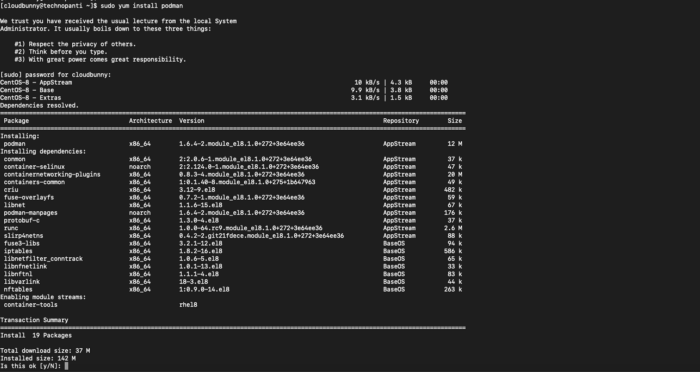Click the '[sudo] password for cloudbunny:' line
Viewport: 700px width, 372px height.
coord(55,75)
